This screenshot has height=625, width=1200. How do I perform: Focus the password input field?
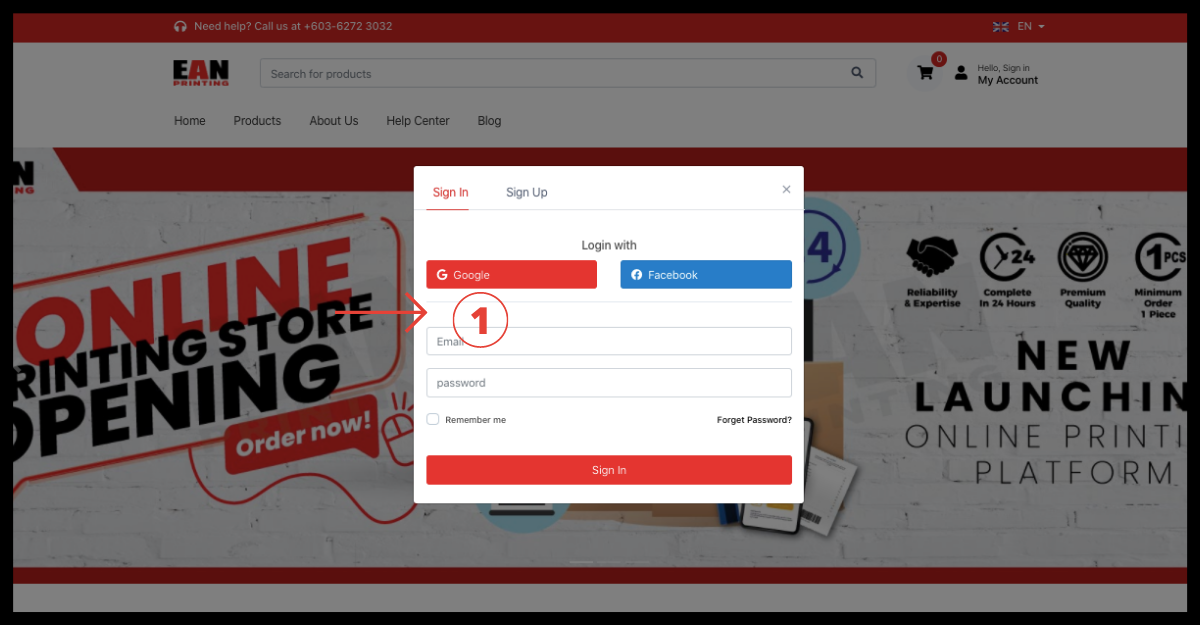tap(608, 383)
